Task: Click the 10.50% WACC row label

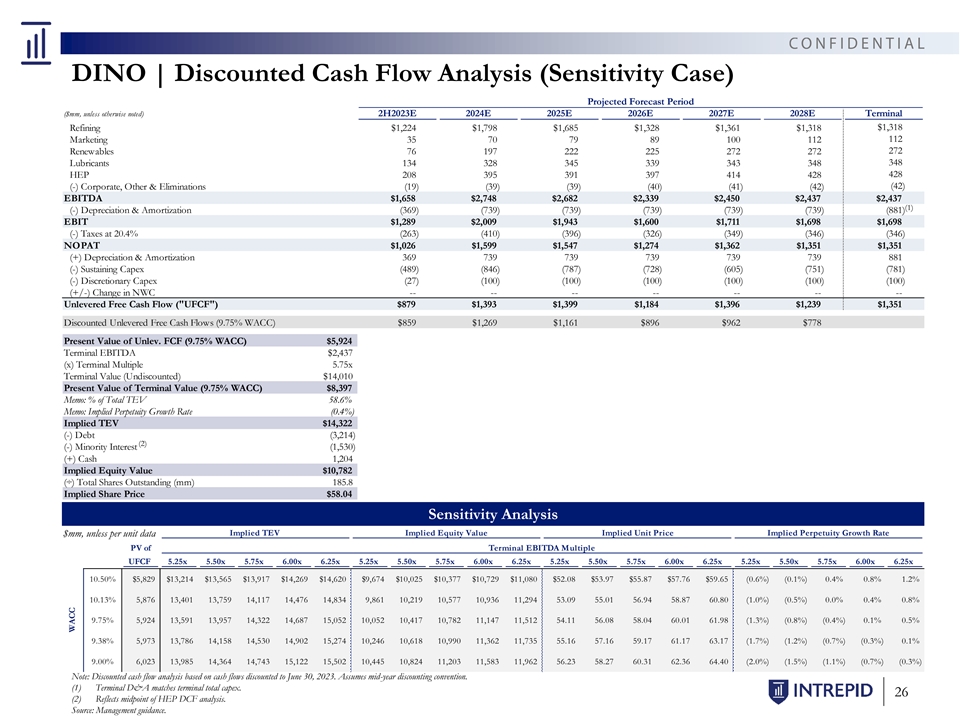Action: 102,579
